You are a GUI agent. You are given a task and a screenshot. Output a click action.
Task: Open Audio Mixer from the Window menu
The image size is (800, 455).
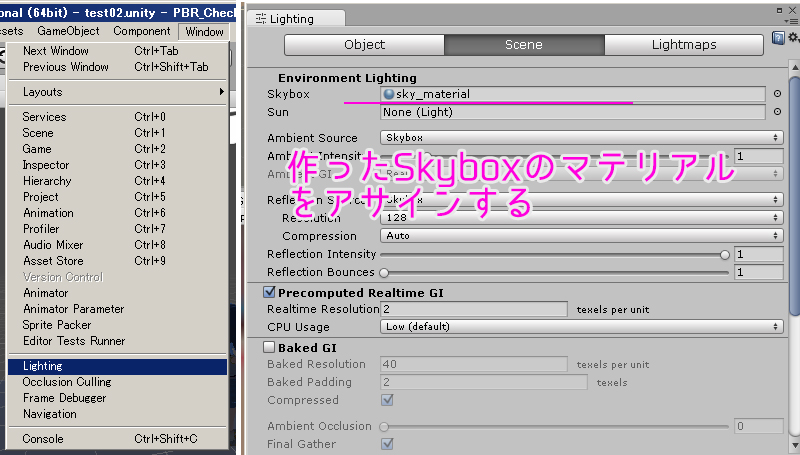coord(117,245)
